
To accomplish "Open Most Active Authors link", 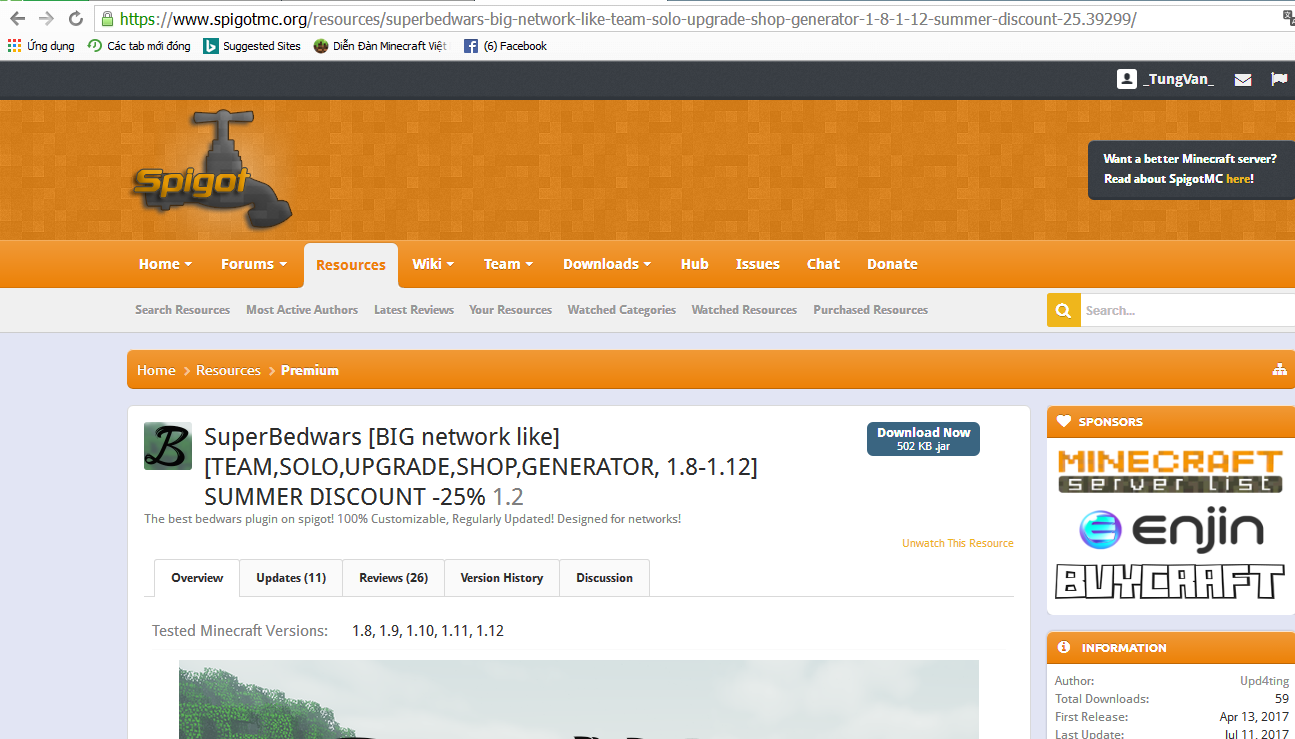I will 302,310.
